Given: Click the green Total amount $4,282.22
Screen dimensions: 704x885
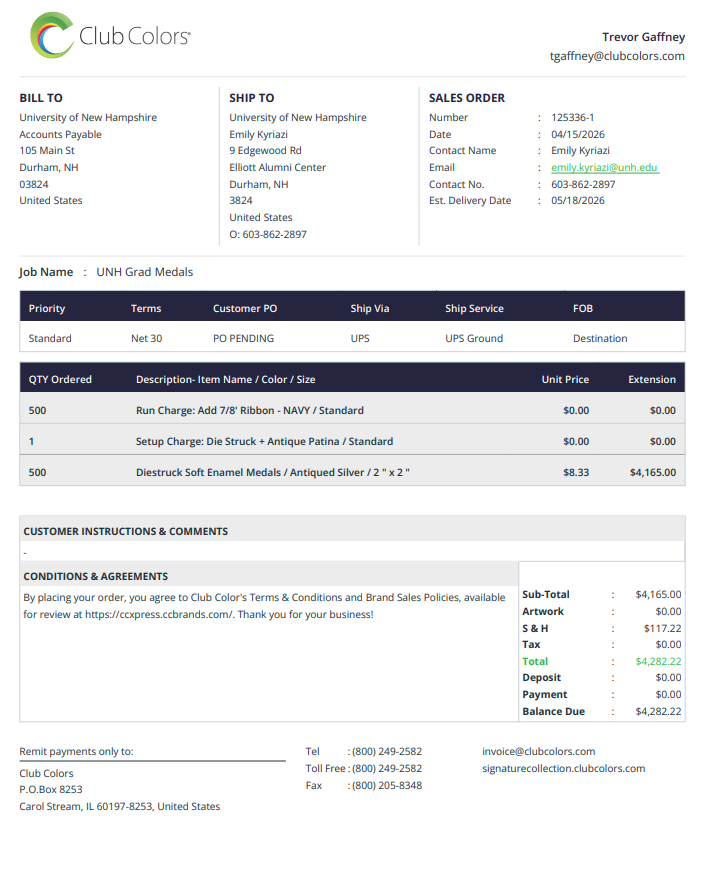Looking at the screenshot, I should [x=658, y=661].
